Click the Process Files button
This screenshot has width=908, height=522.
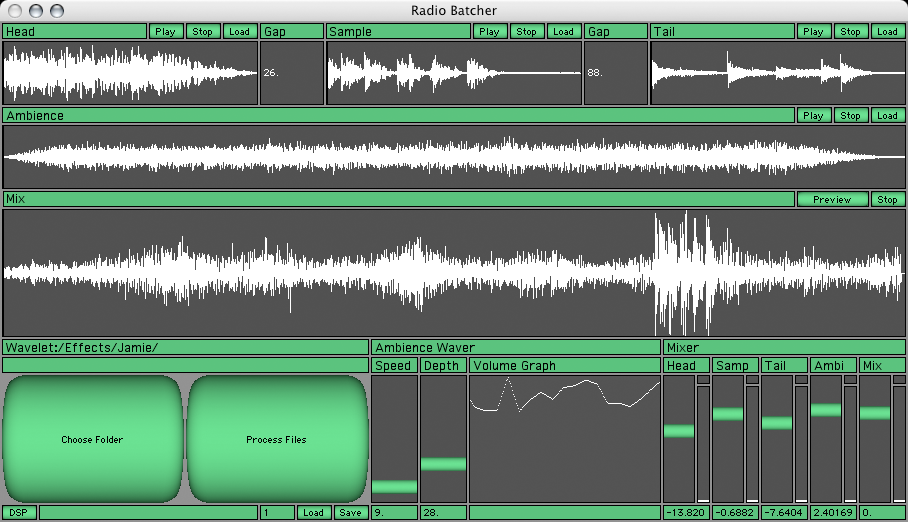pyautogui.click(x=277, y=439)
